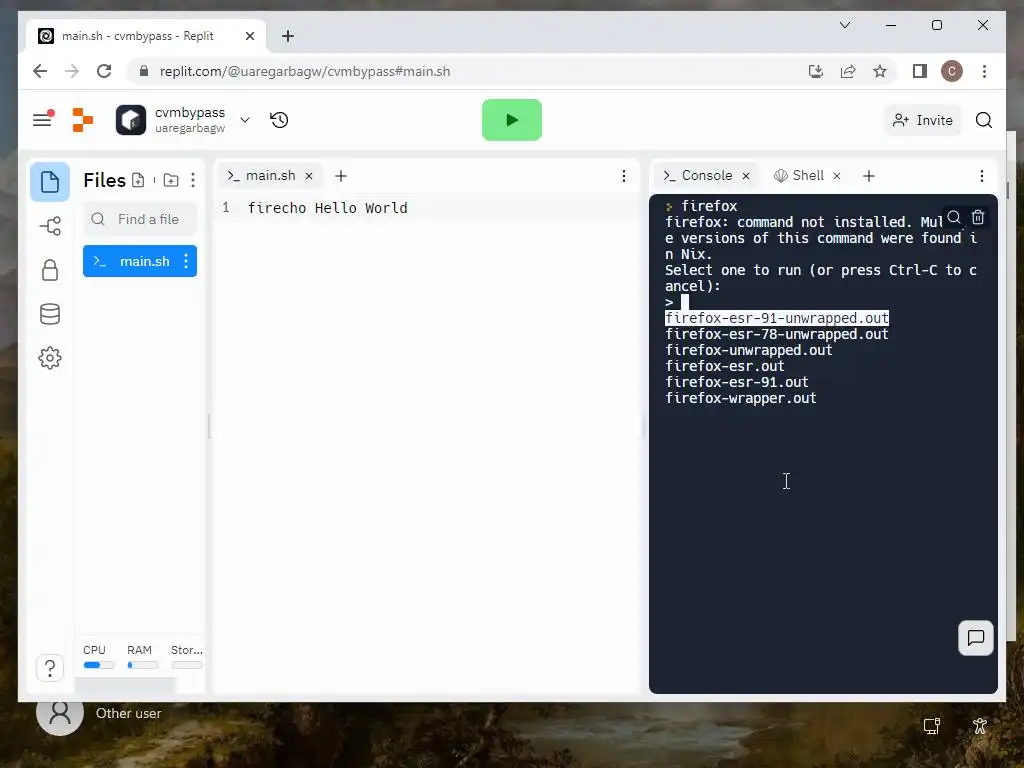The image size is (1024, 768).
Task: Click the Storage usage bar
Action: point(187,665)
